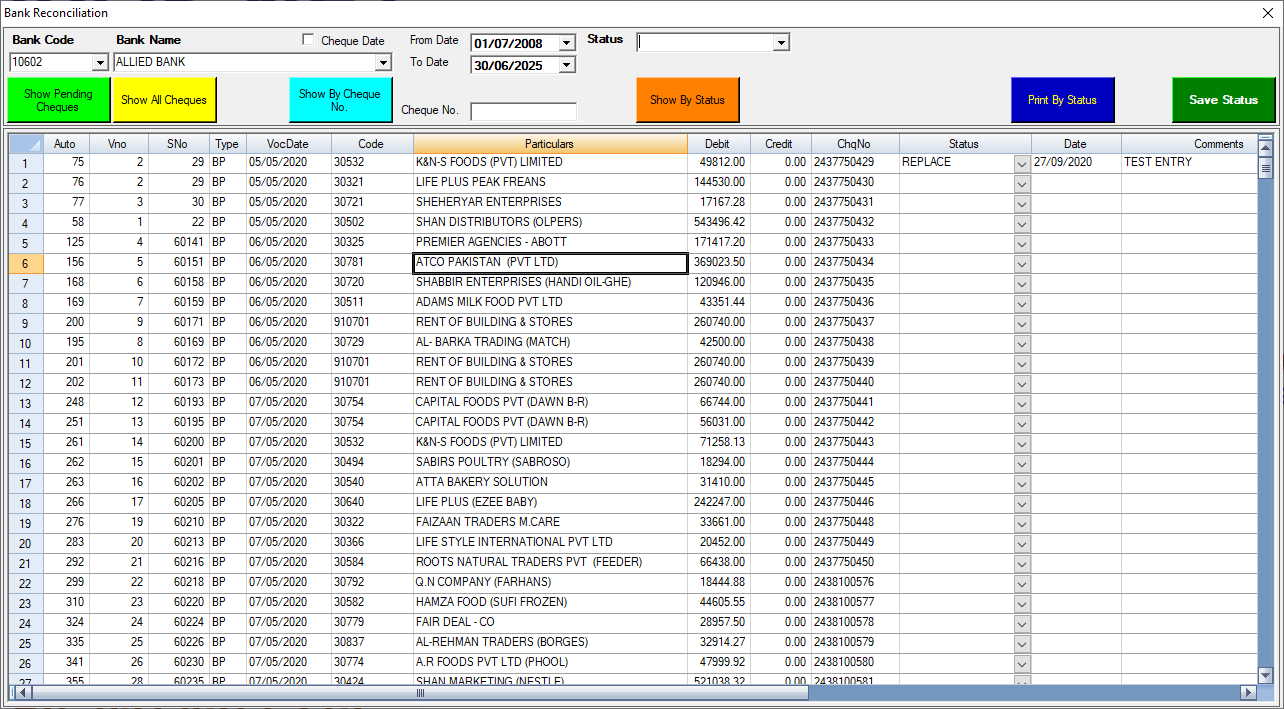The width and height of the screenshot is (1284, 709).
Task: Click AL- BARKA TRADING (MATCH) cell
Action: 550,342
